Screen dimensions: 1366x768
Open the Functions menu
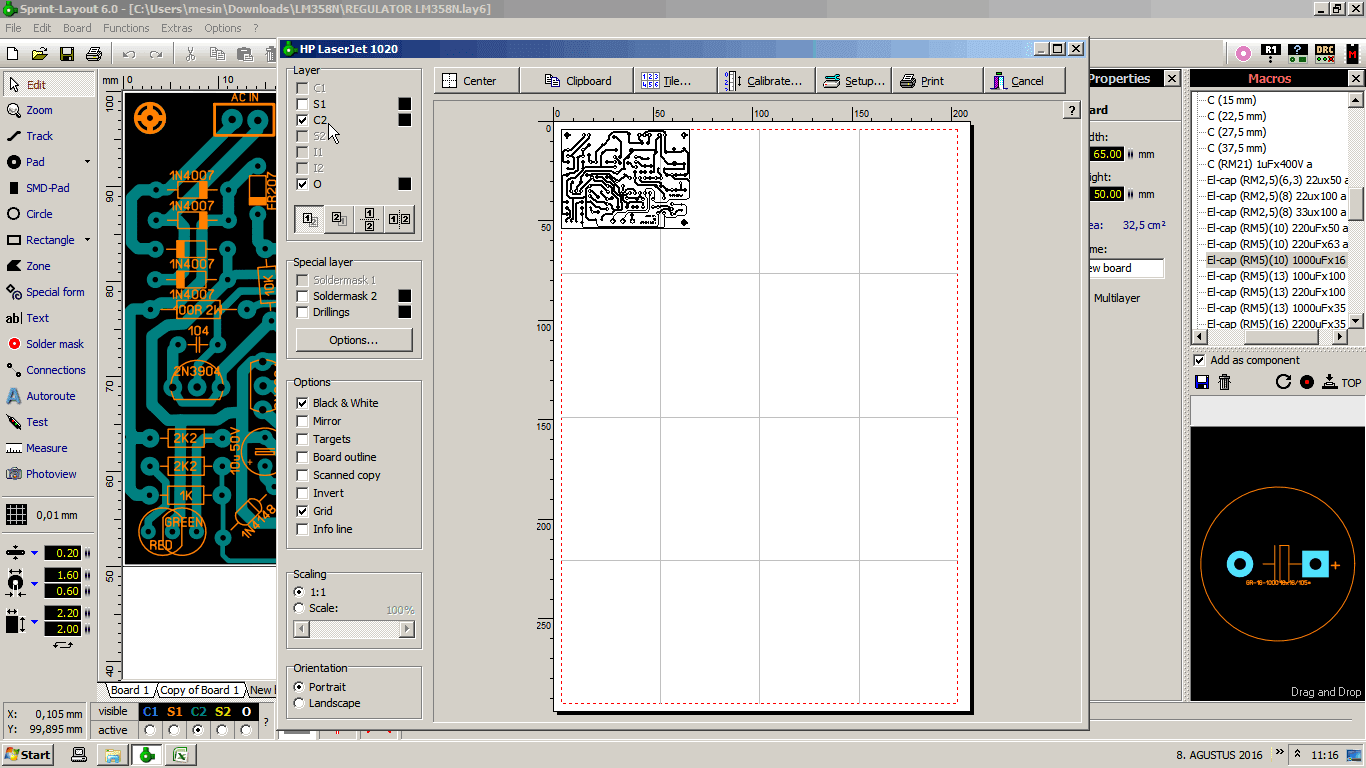[x=126, y=28]
